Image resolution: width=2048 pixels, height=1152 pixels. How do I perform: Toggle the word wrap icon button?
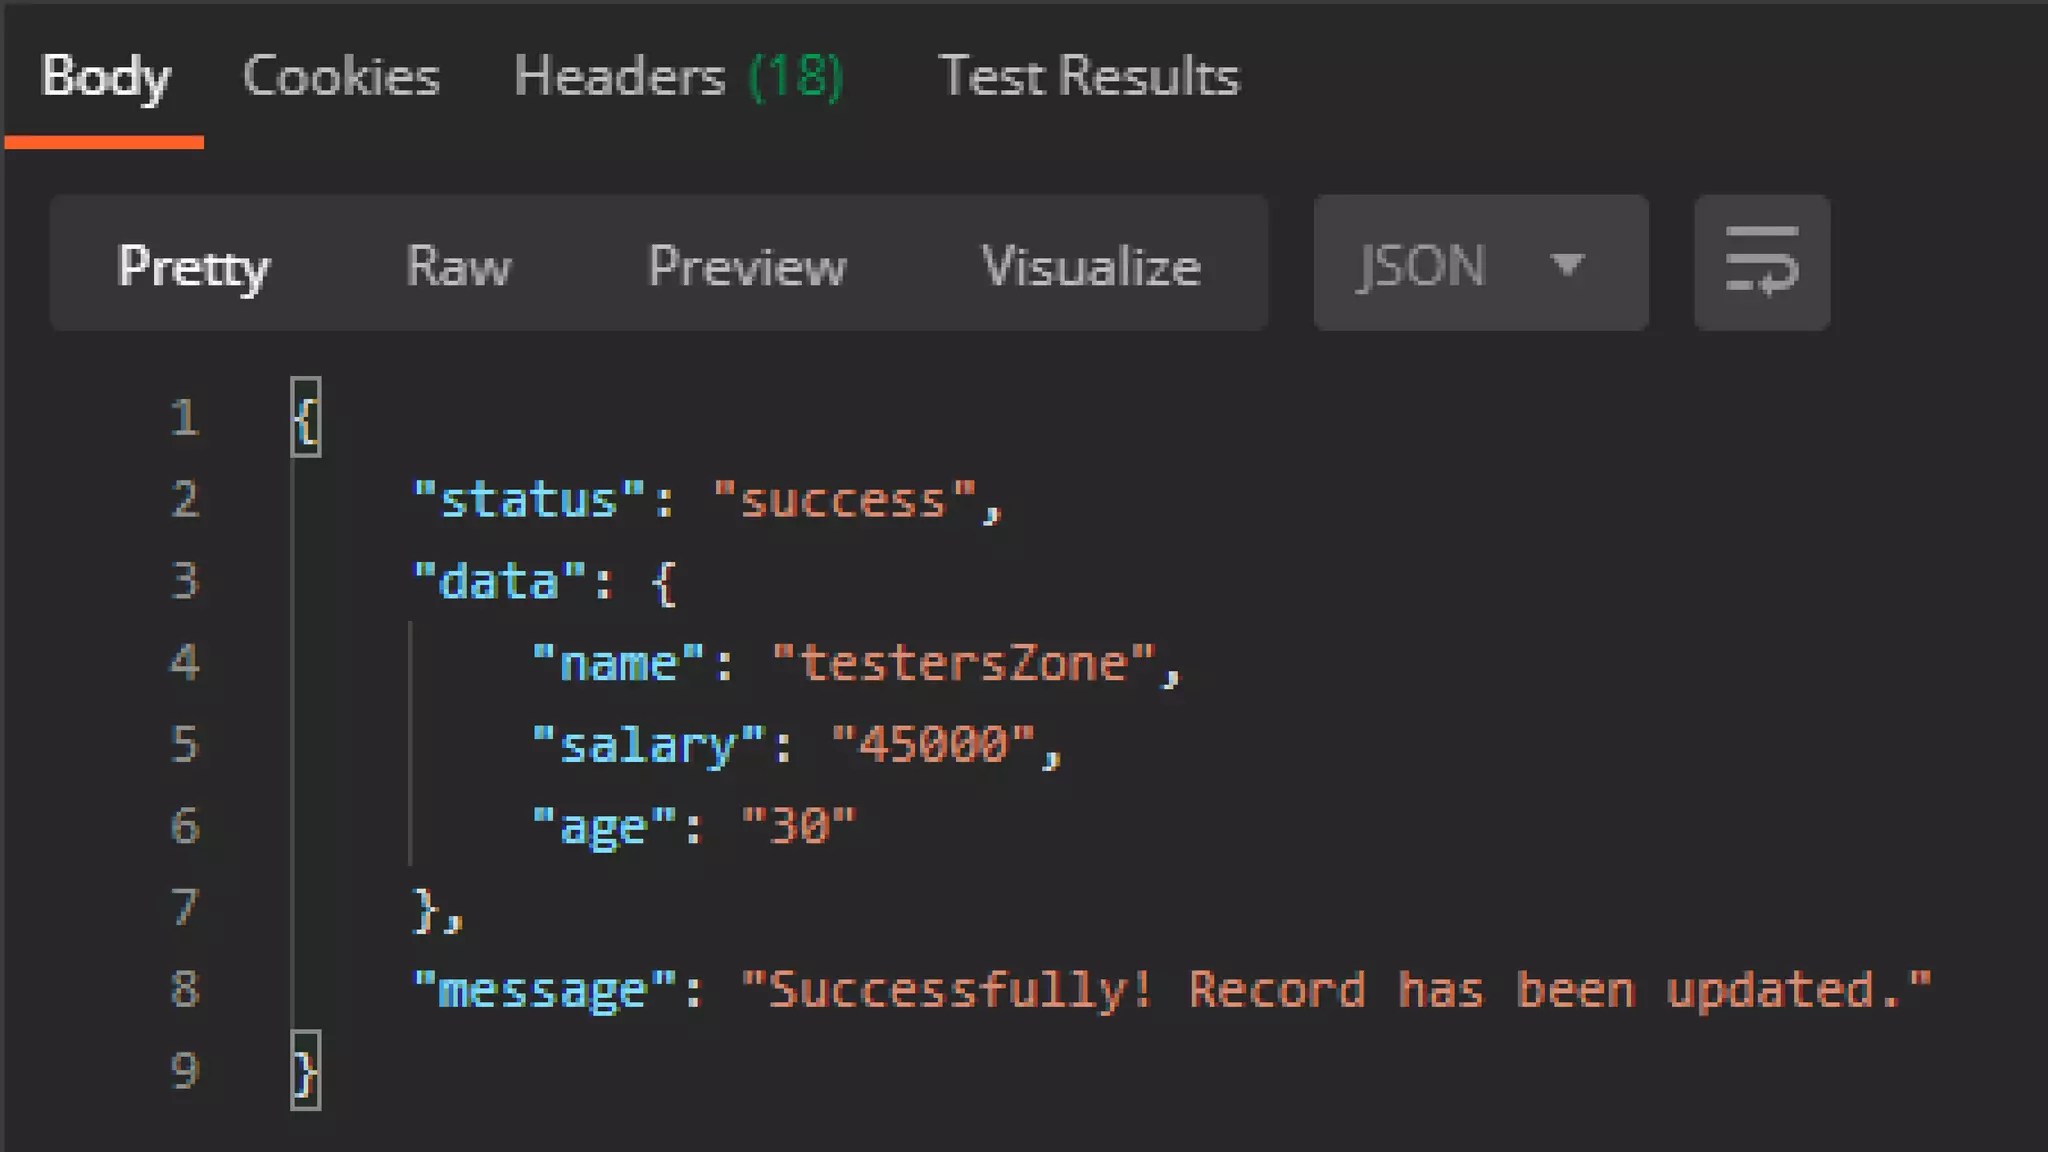[1761, 263]
